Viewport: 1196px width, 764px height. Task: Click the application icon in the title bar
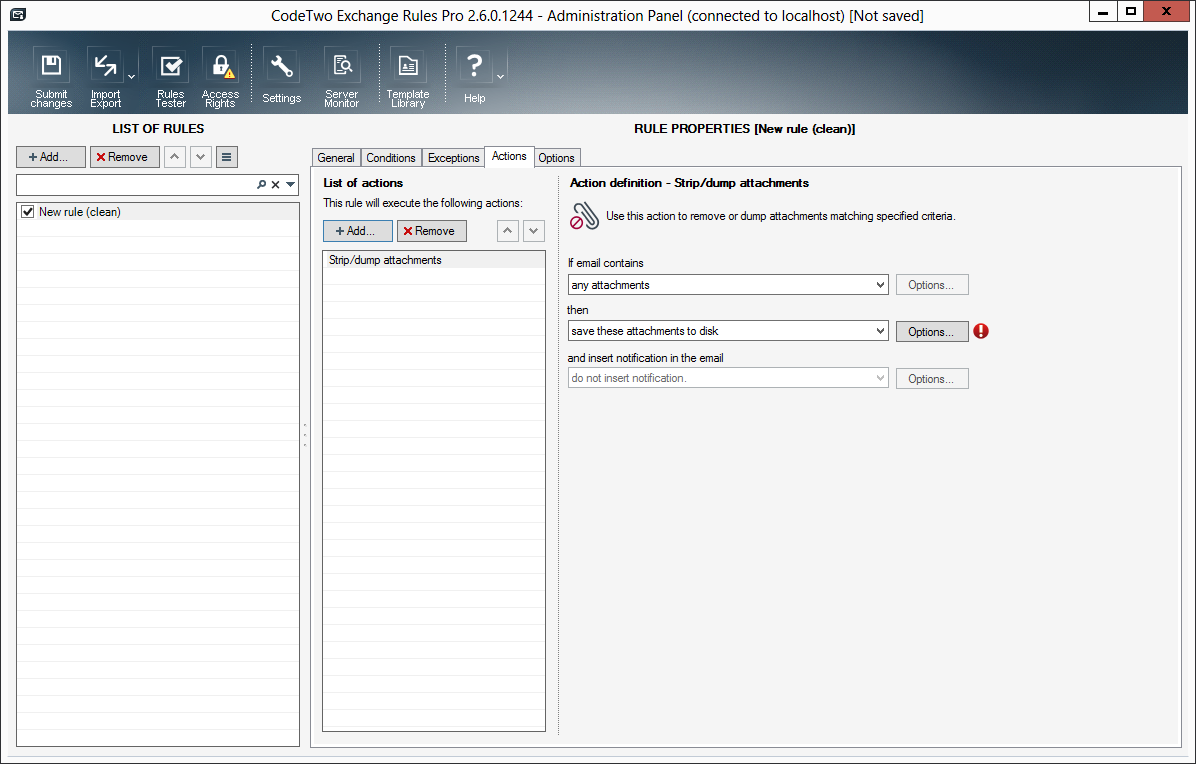pos(18,14)
